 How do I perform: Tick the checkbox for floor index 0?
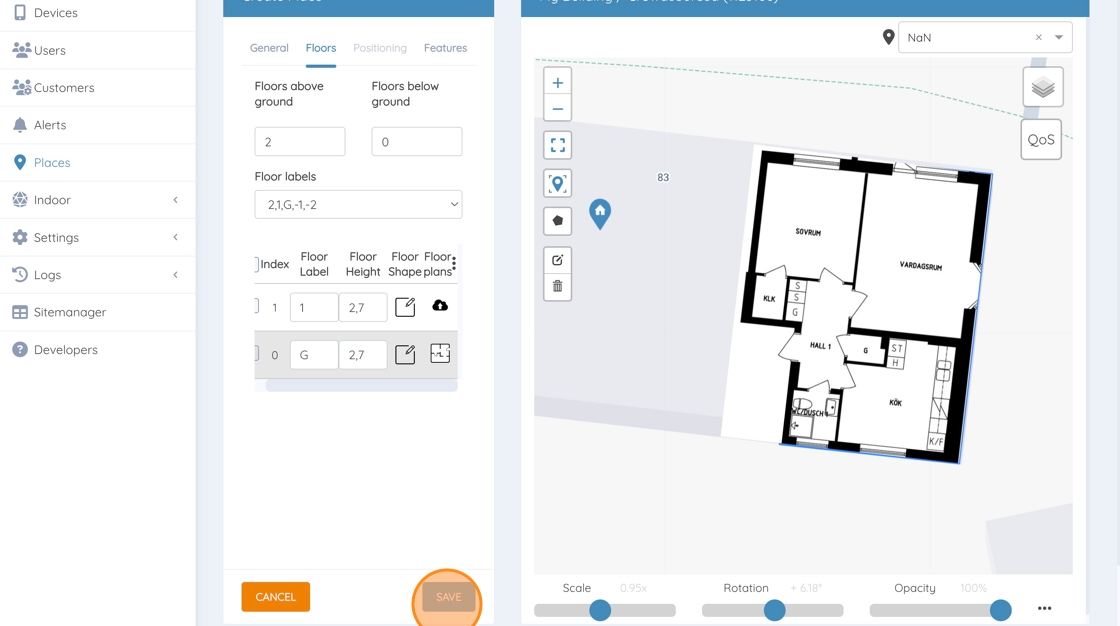256,354
